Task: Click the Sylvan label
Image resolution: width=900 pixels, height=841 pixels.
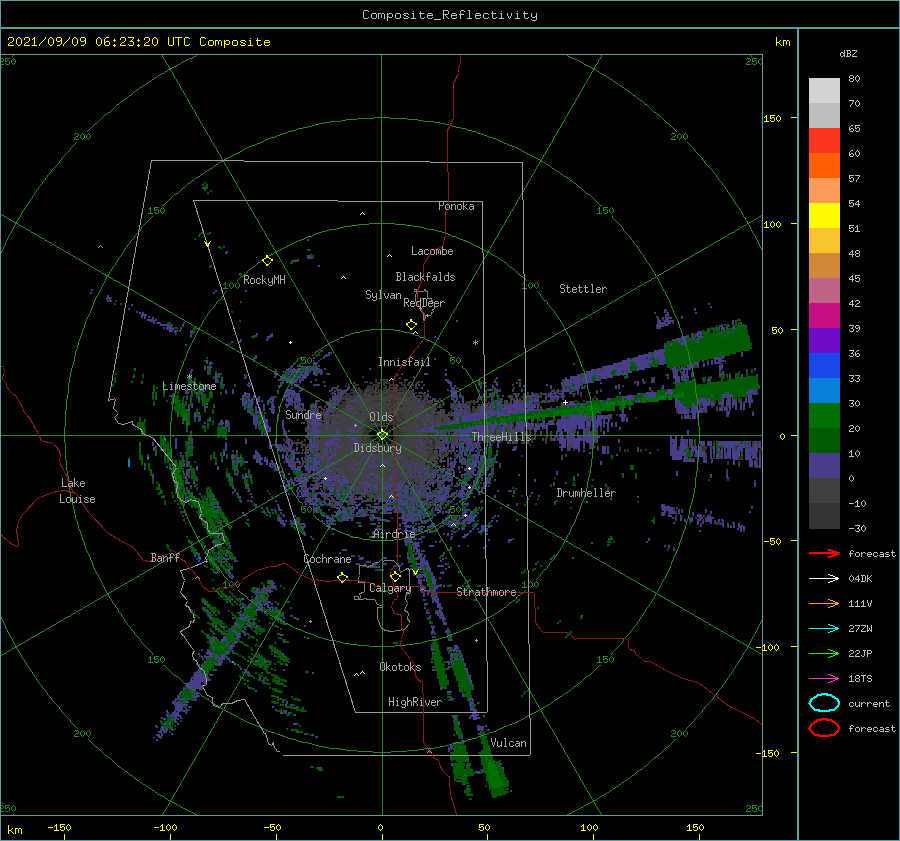Action: point(383,295)
